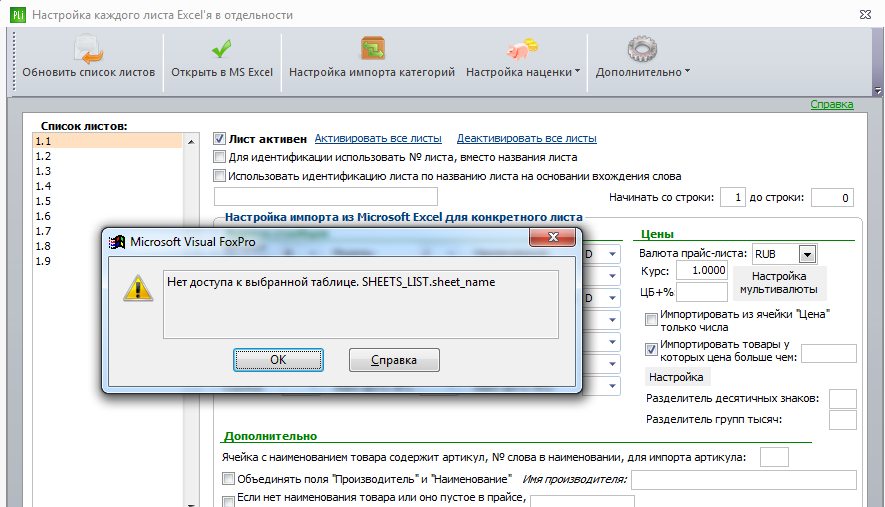The height and width of the screenshot is (507, 885).
Task: Click the warning icon in FoxPro dialog
Action: point(138,288)
